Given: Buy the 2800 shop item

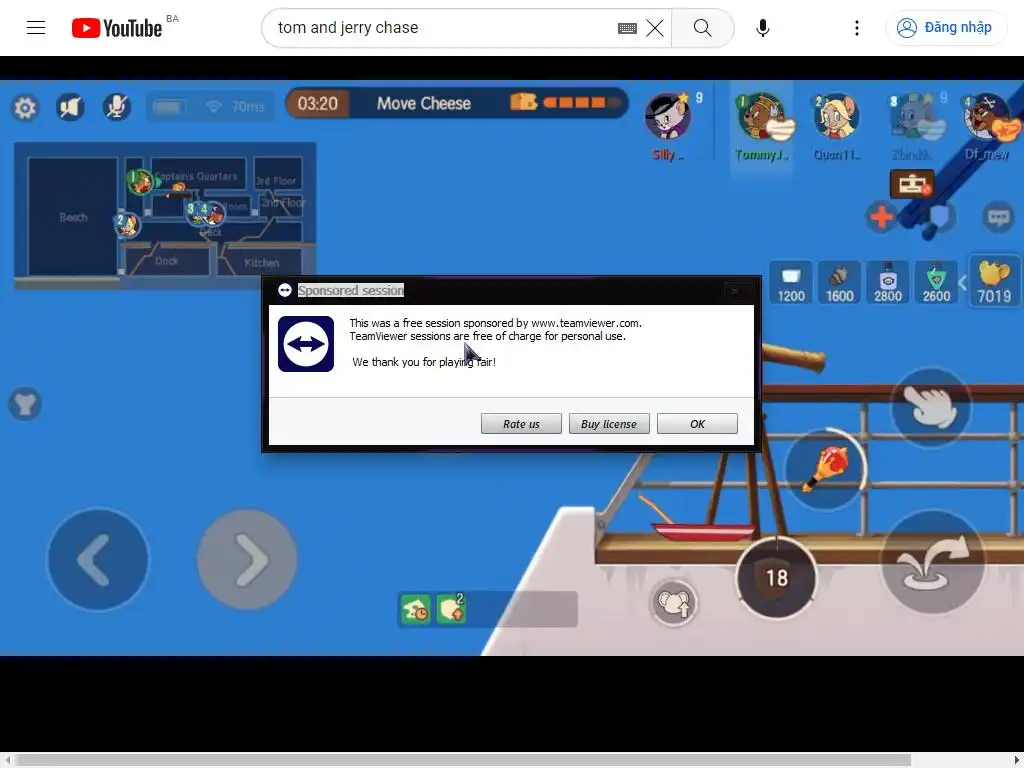Looking at the screenshot, I should coord(888,283).
